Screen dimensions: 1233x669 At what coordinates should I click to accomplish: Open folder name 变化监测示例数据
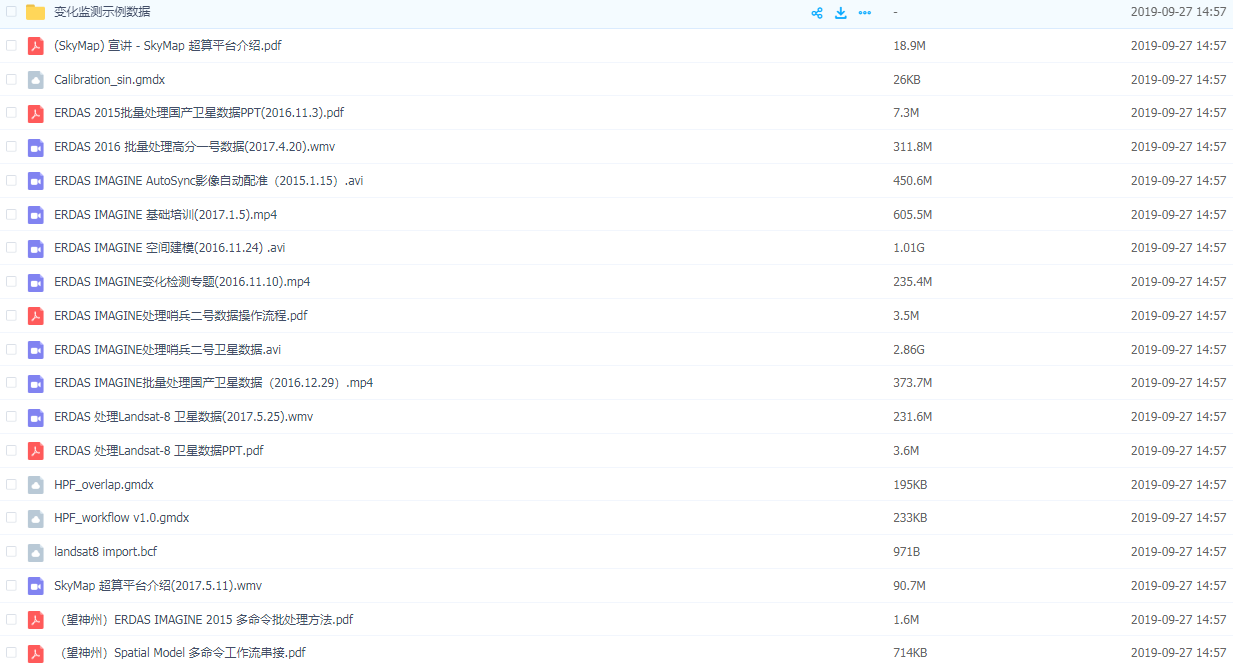click(x=102, y=12)
